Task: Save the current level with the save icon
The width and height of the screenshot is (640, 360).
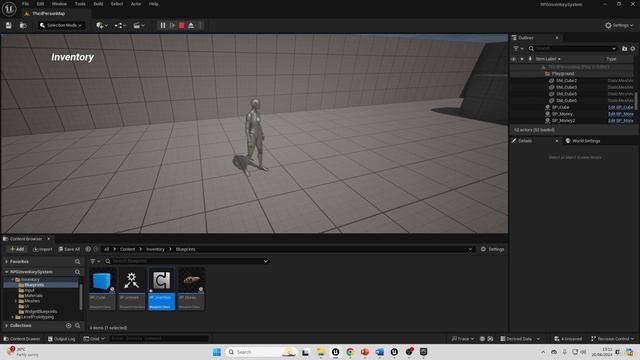Action: (x=9, y=25)
